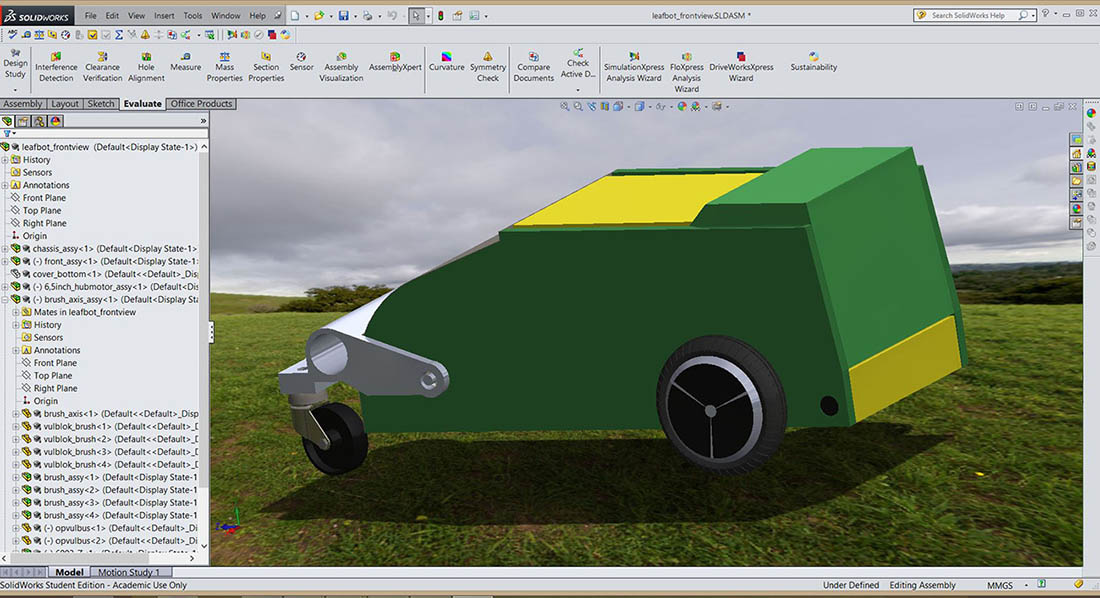This screenshot has height=598, width=1100.
Task: Select opvulbus<1> in the tree
Action: coord(110,528)
